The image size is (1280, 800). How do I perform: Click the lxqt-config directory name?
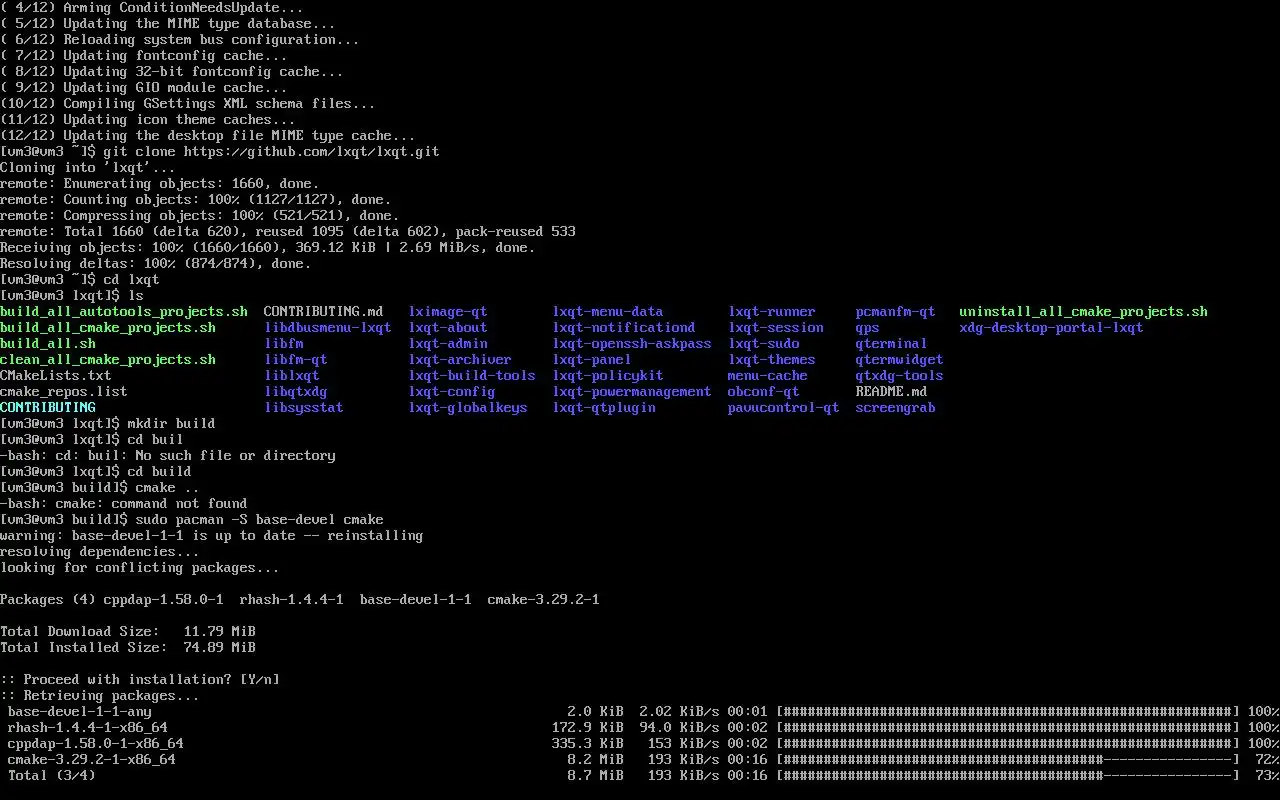click(x=452, y=392)
